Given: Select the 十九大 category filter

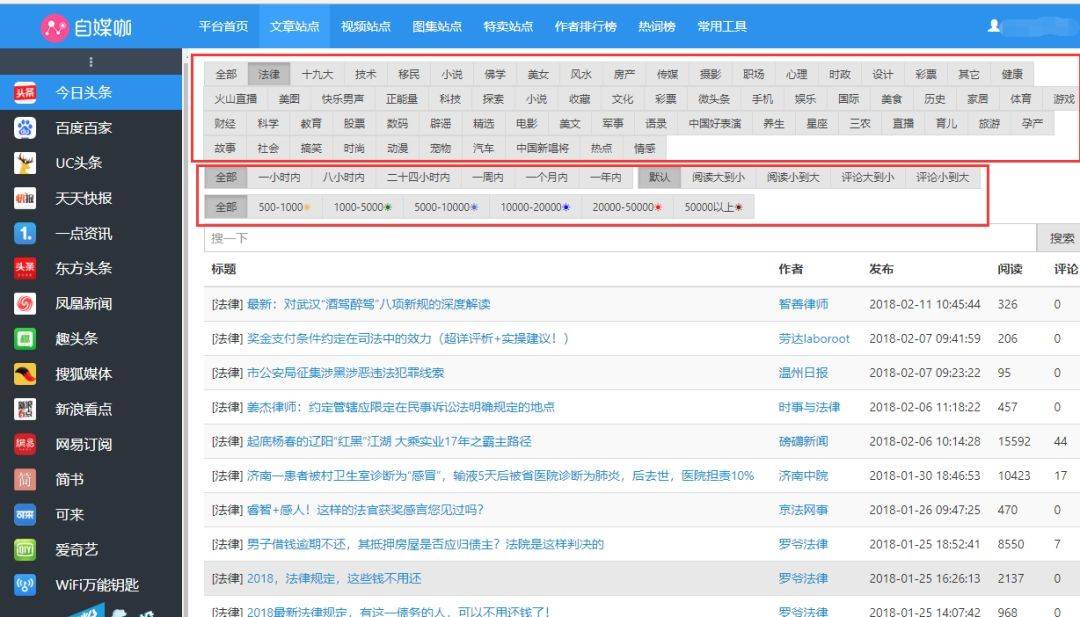Looking at the screenshot, I should point(317,74).
